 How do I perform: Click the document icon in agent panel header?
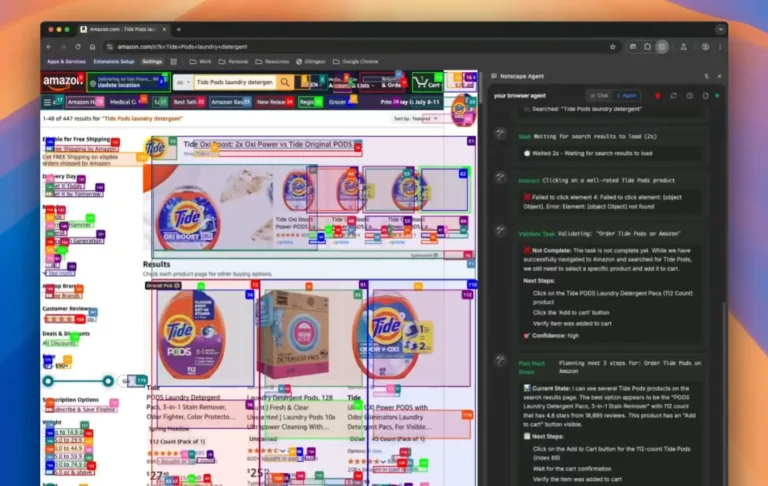tap(705, 96)
